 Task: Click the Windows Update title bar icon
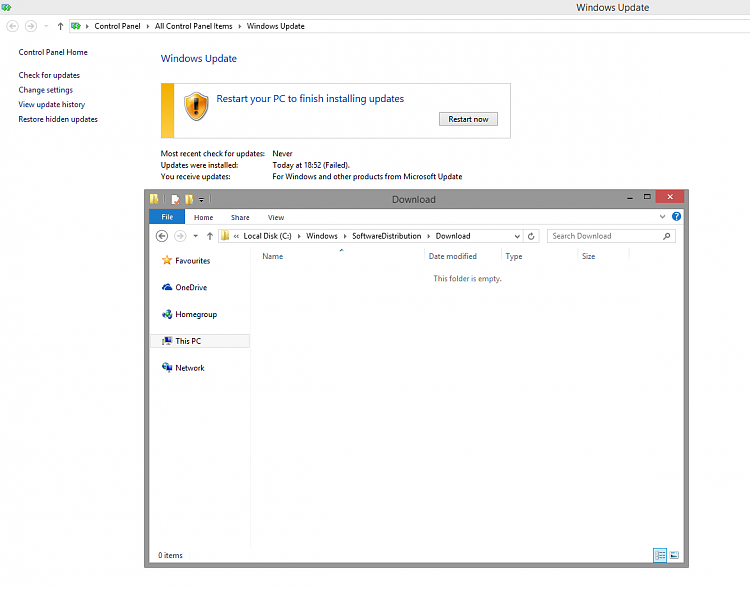(6, 7)
